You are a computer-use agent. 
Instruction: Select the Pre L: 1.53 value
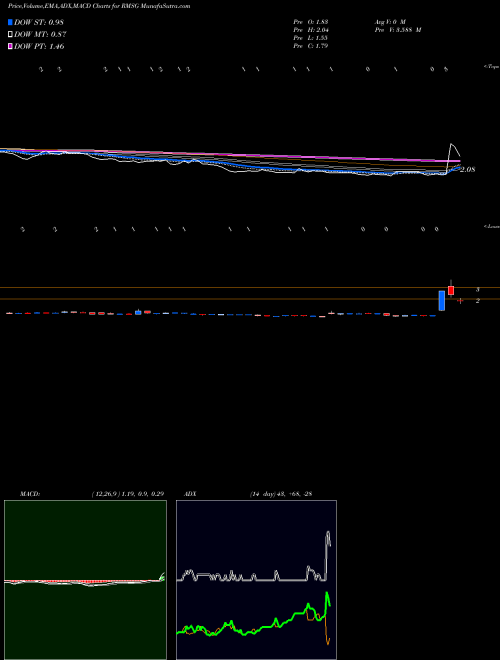tap(311, 38)
